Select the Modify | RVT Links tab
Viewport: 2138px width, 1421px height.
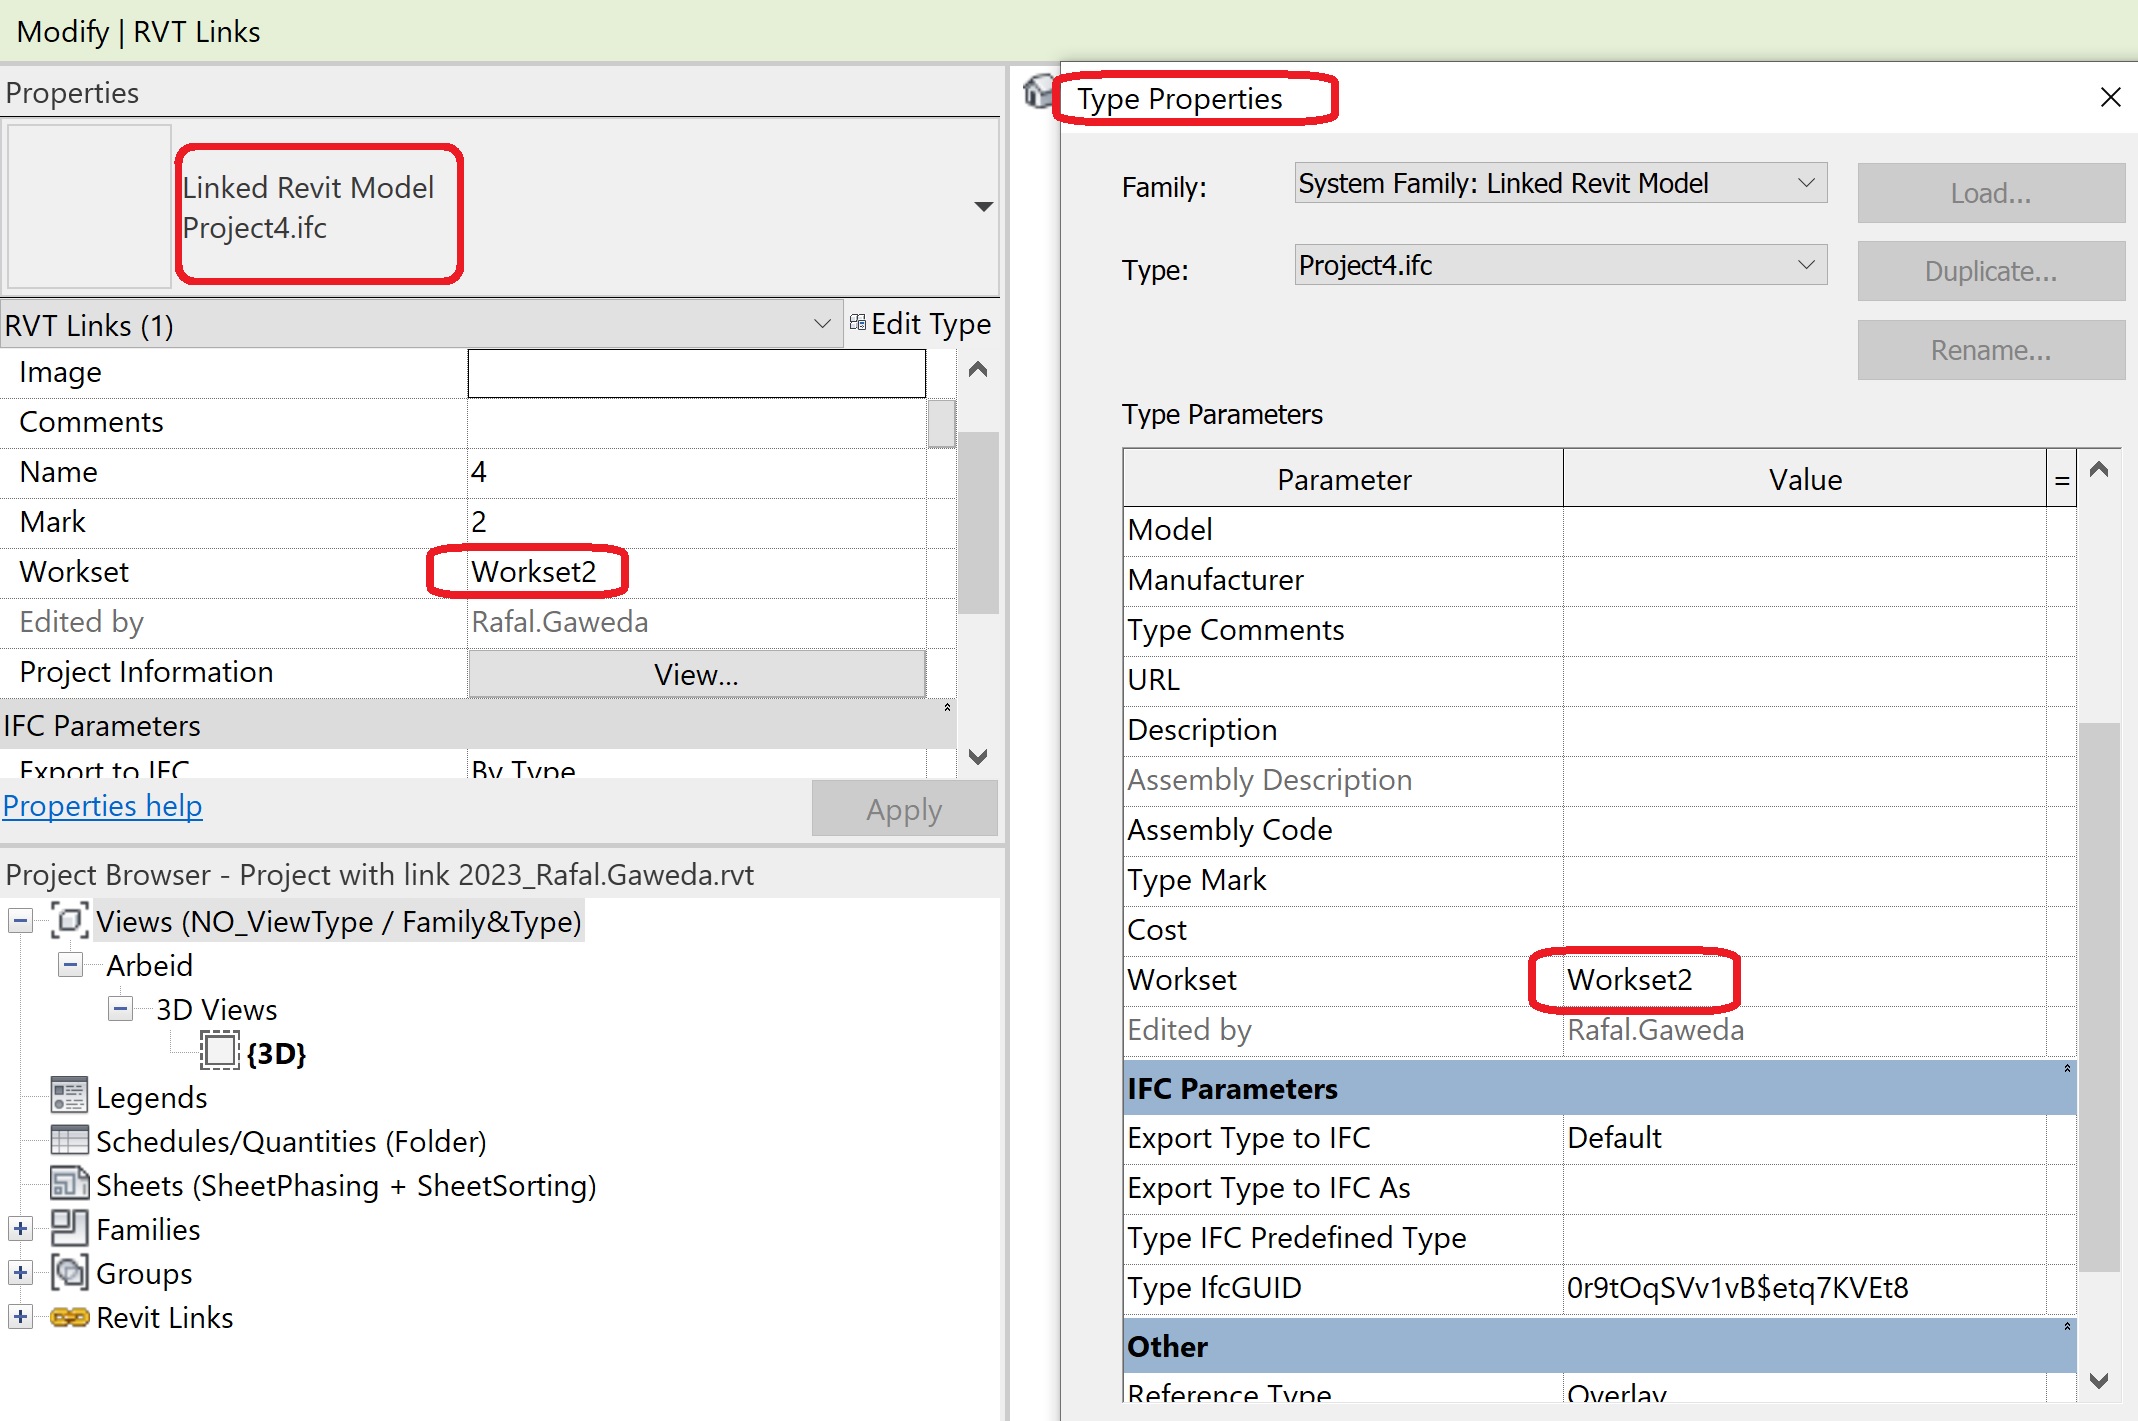click(138, 31)
